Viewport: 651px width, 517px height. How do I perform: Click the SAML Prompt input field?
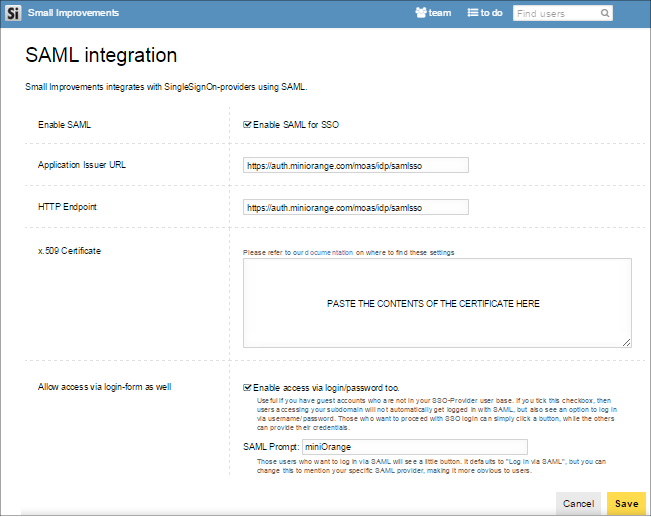415,447
